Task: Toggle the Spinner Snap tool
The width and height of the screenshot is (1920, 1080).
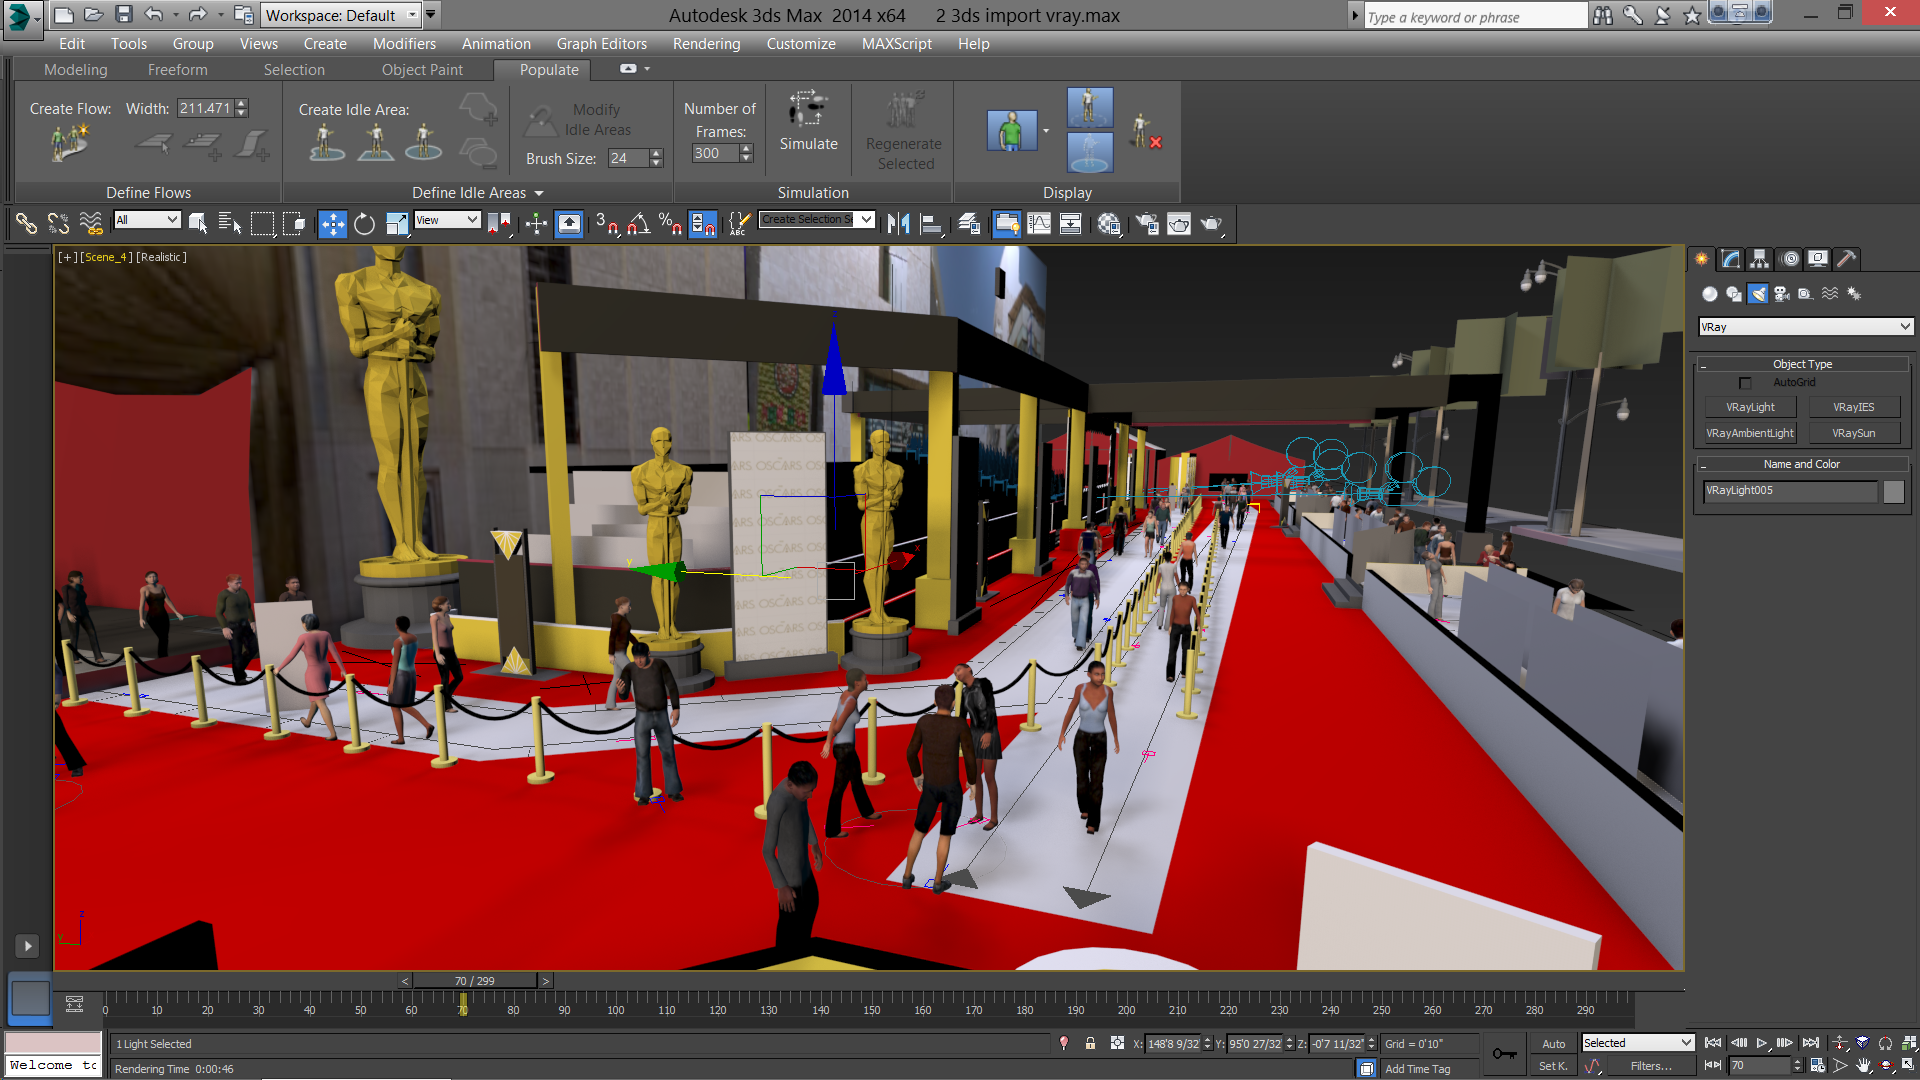Action: 703,224
